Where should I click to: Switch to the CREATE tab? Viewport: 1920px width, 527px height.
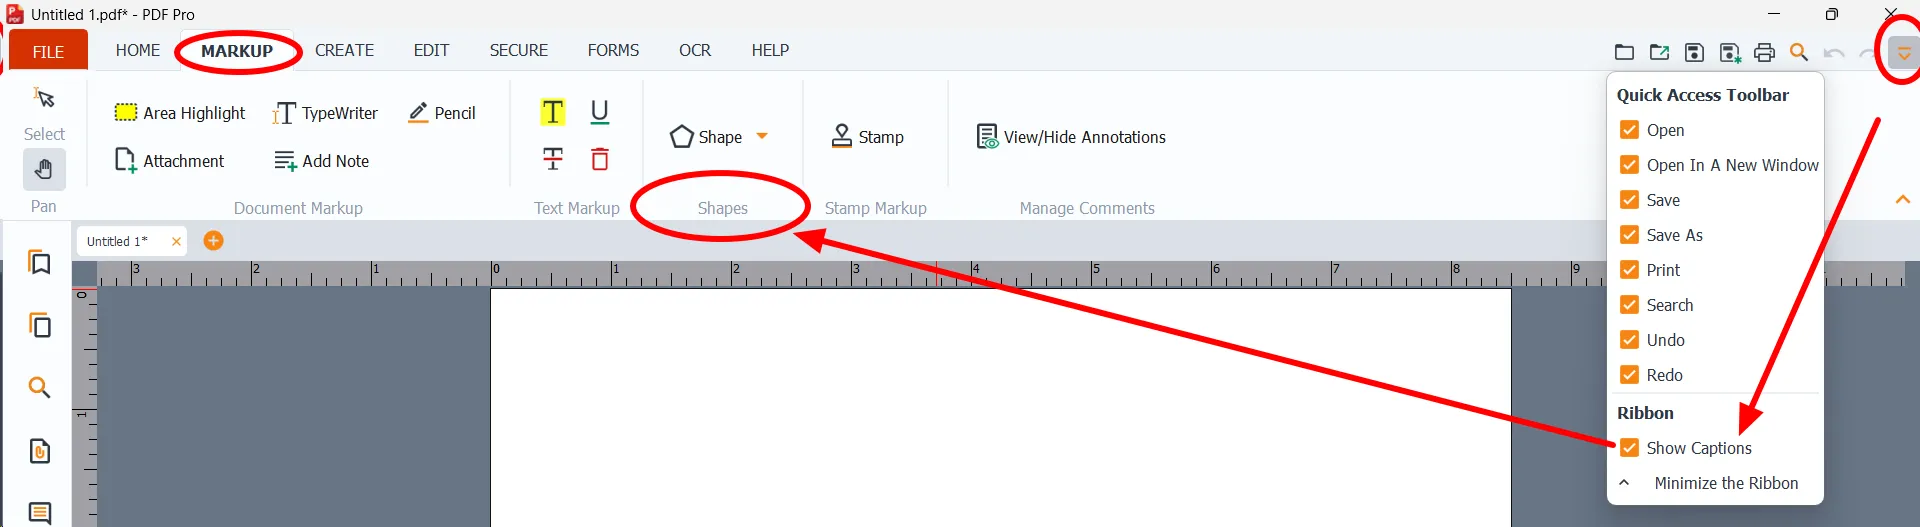[x=344, y=50]
